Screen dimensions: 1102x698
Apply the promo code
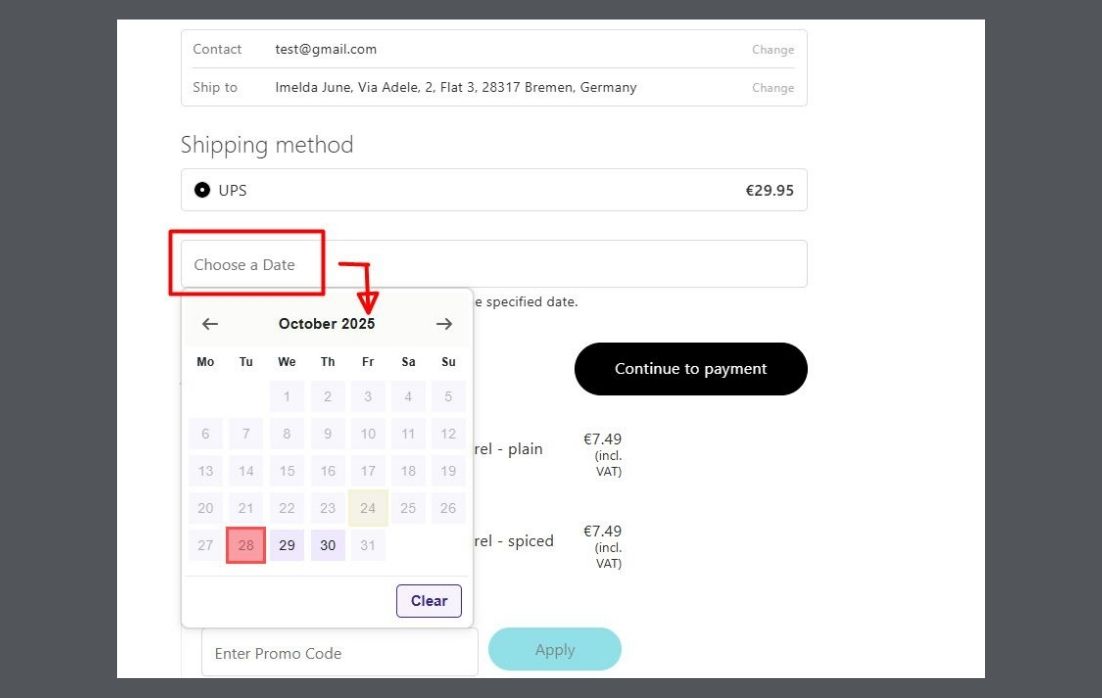554,650
